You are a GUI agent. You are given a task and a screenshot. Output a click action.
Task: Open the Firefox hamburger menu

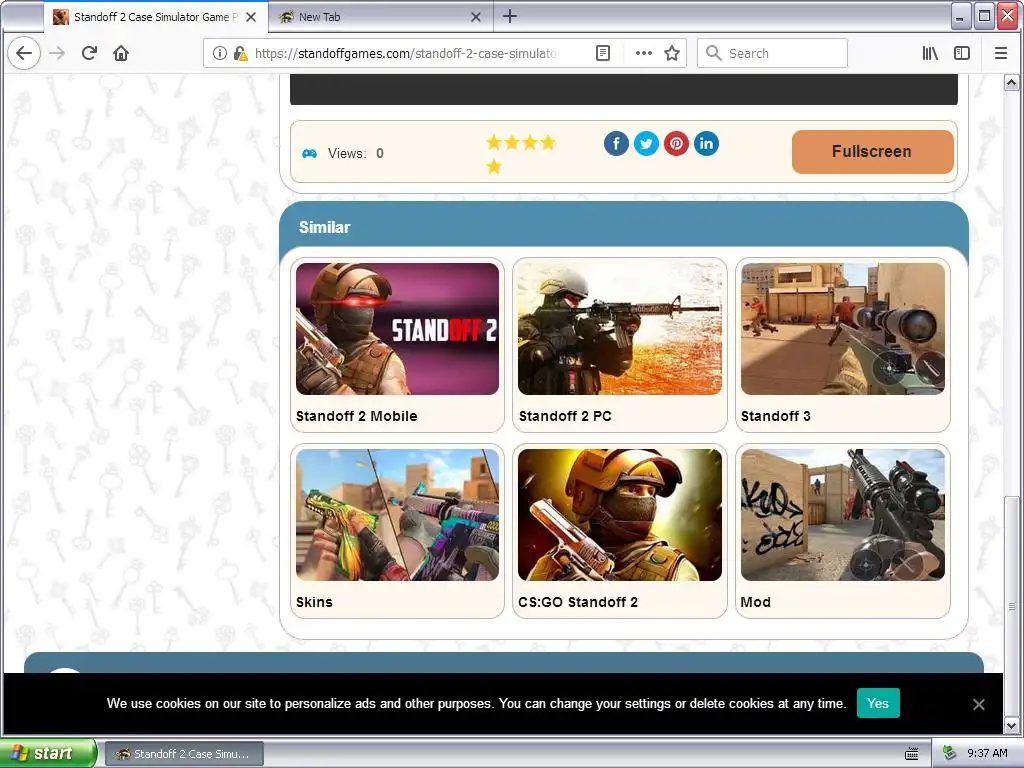click(x=1000, y=53)
